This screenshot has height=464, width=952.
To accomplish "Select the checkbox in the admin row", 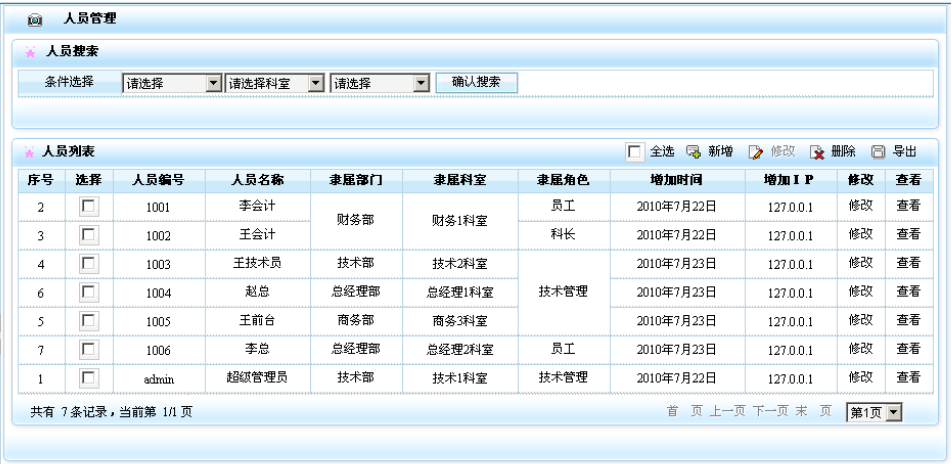I will 88,377.
